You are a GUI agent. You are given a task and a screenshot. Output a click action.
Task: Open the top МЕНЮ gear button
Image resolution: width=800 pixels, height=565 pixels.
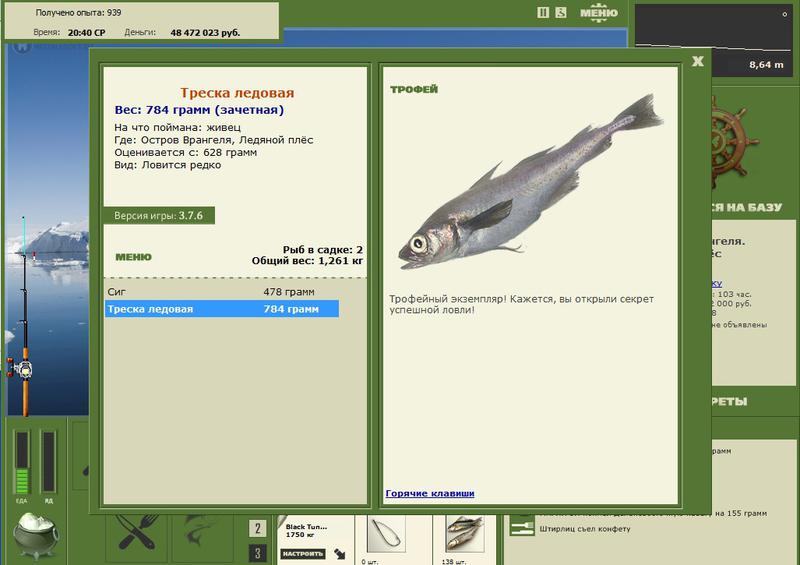(599, 13)
